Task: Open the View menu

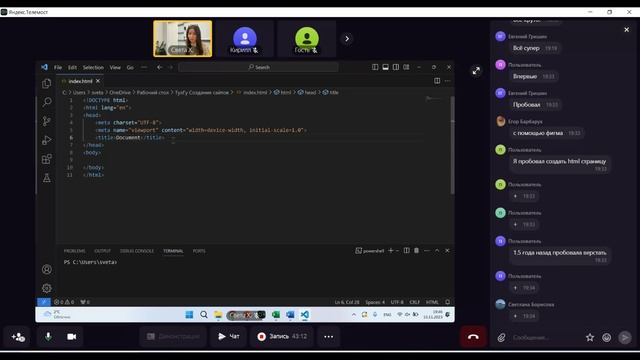Action: coord(115,67)
